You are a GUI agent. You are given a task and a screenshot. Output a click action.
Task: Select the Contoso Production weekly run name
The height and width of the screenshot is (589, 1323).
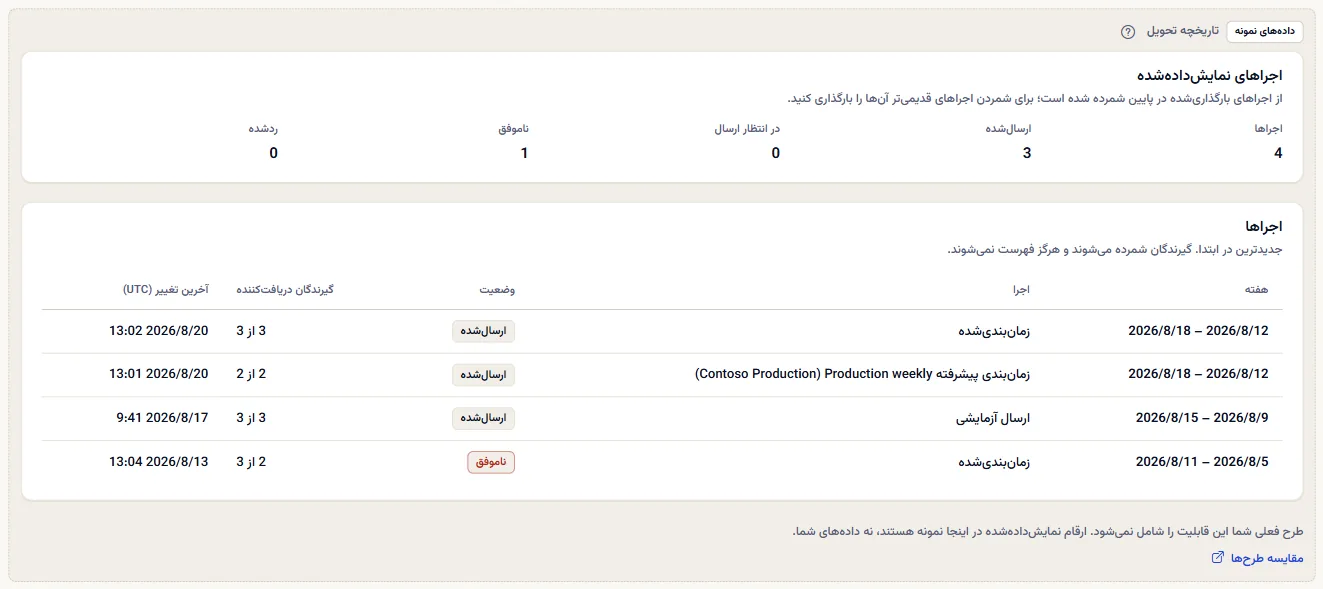pyautogui.click(x=863, y=374)
